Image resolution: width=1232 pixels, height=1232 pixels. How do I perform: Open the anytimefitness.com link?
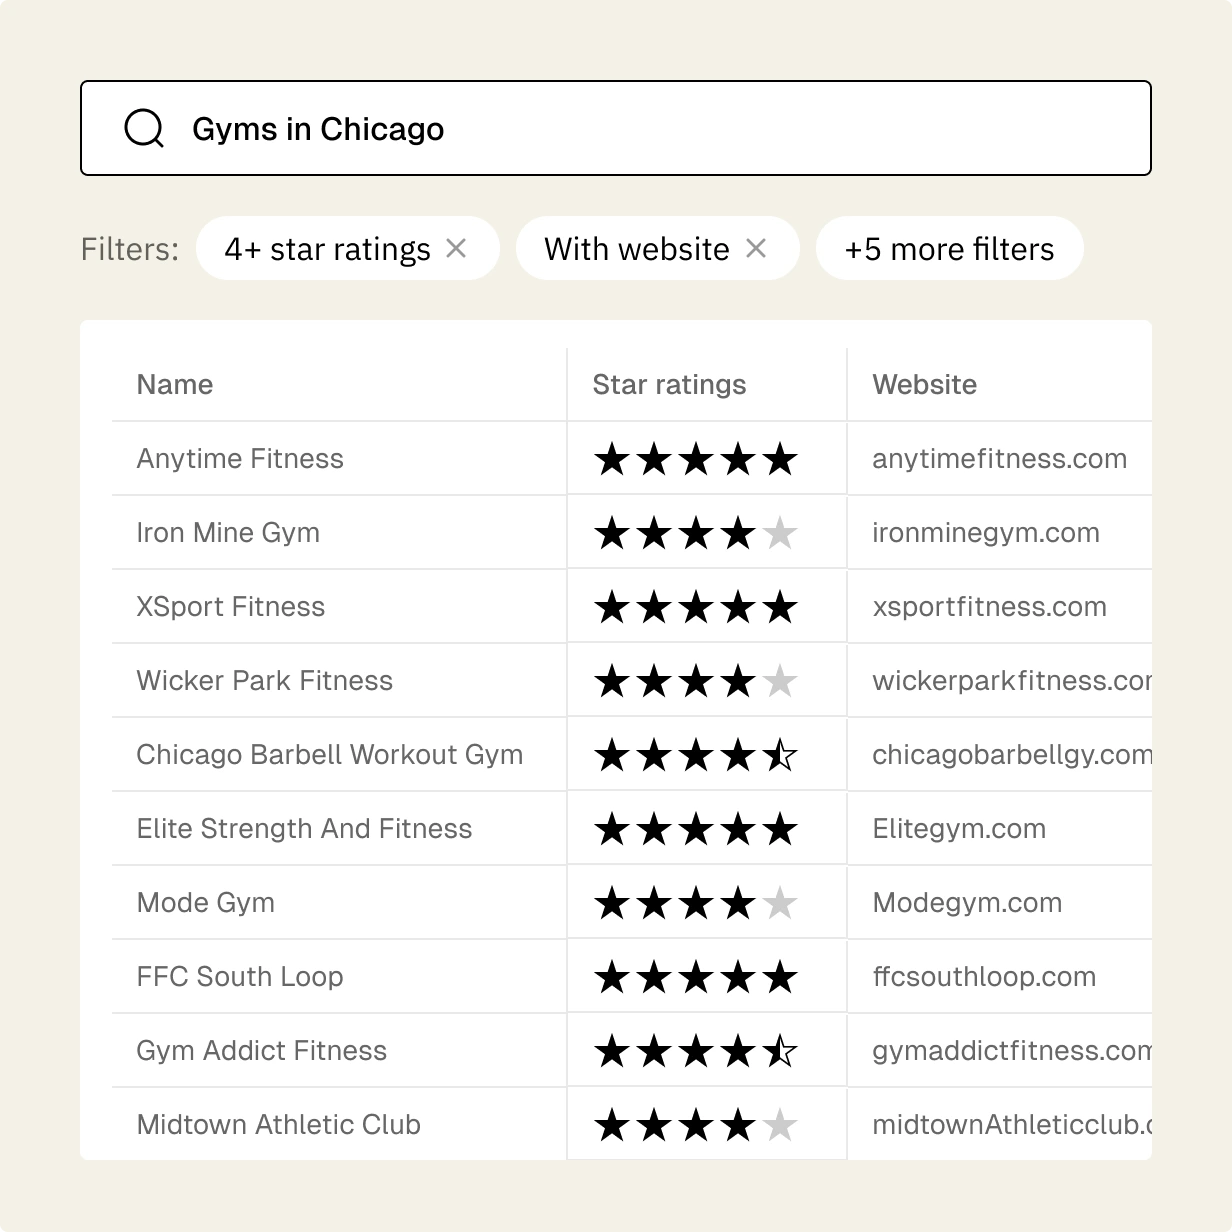[999, 459]
